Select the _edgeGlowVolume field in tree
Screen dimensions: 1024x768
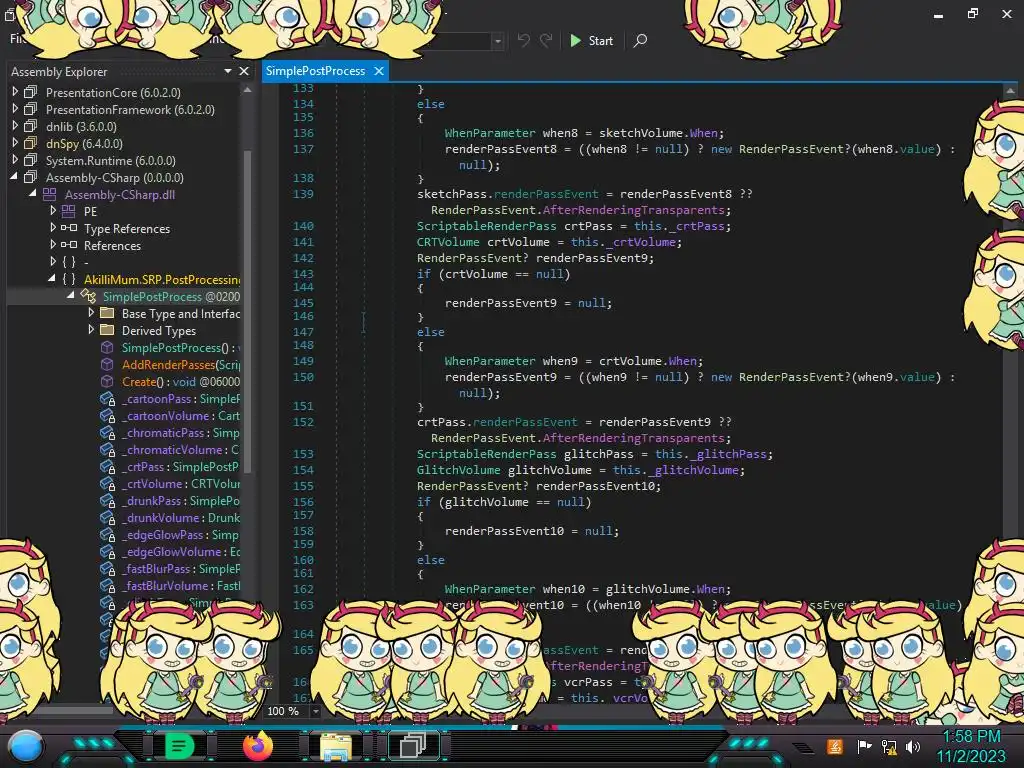(x=181, y=551)
